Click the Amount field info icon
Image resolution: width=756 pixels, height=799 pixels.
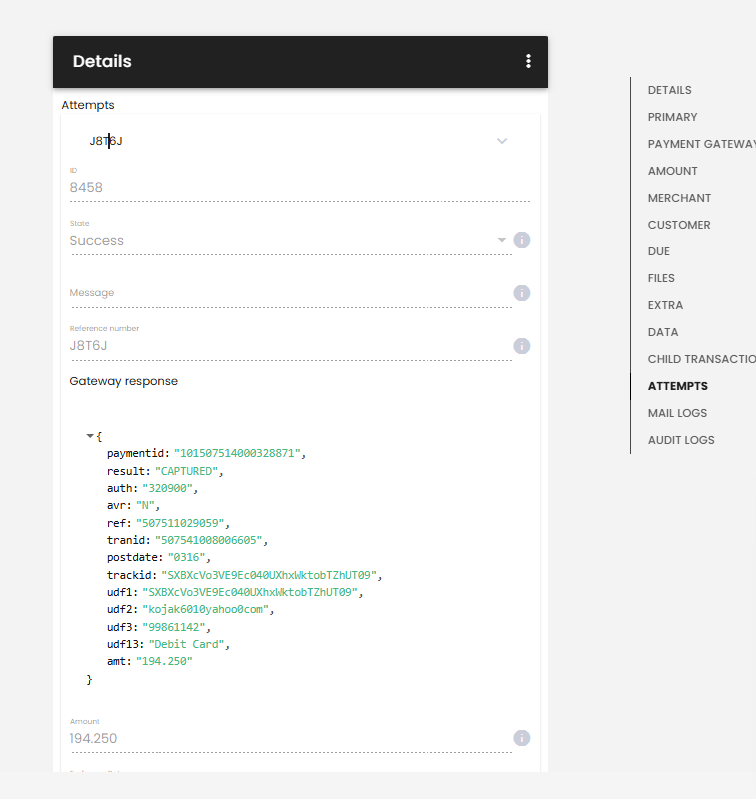521,738
